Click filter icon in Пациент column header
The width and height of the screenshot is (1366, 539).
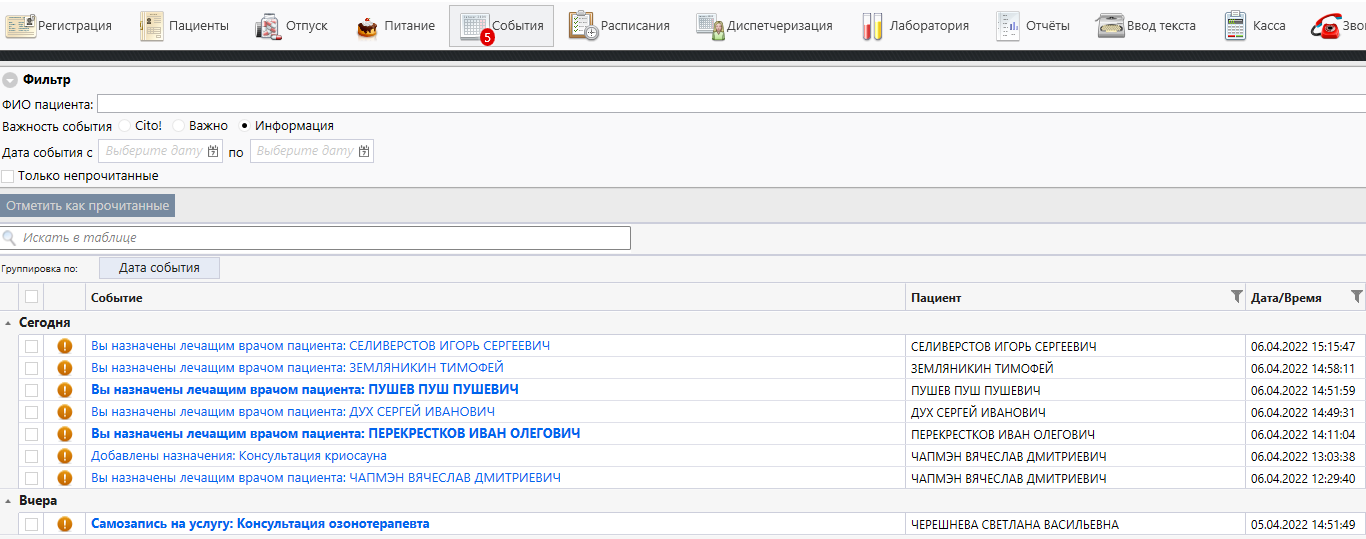pyautogui.click(x=1236, y=297)
